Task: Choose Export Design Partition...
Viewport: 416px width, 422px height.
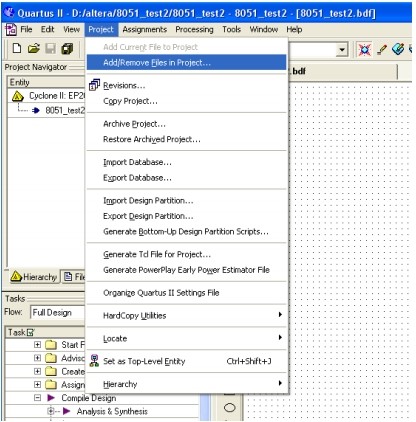Action: click(x=186, y=216)
